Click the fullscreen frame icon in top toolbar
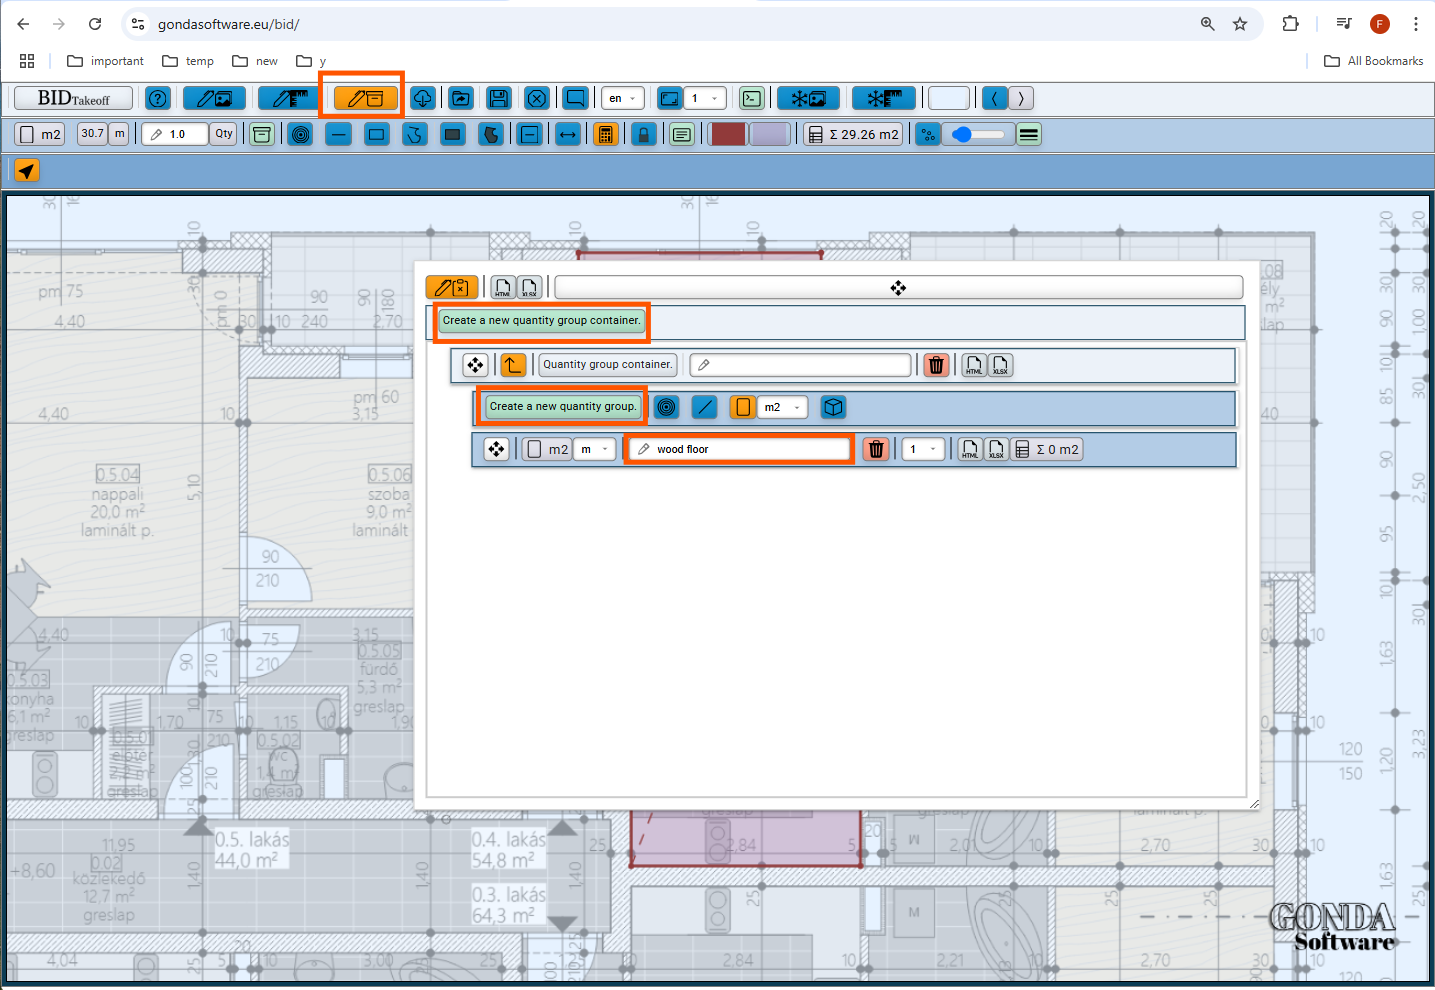The width and height of the screenshot is (1435, 990). coord(669,98)
